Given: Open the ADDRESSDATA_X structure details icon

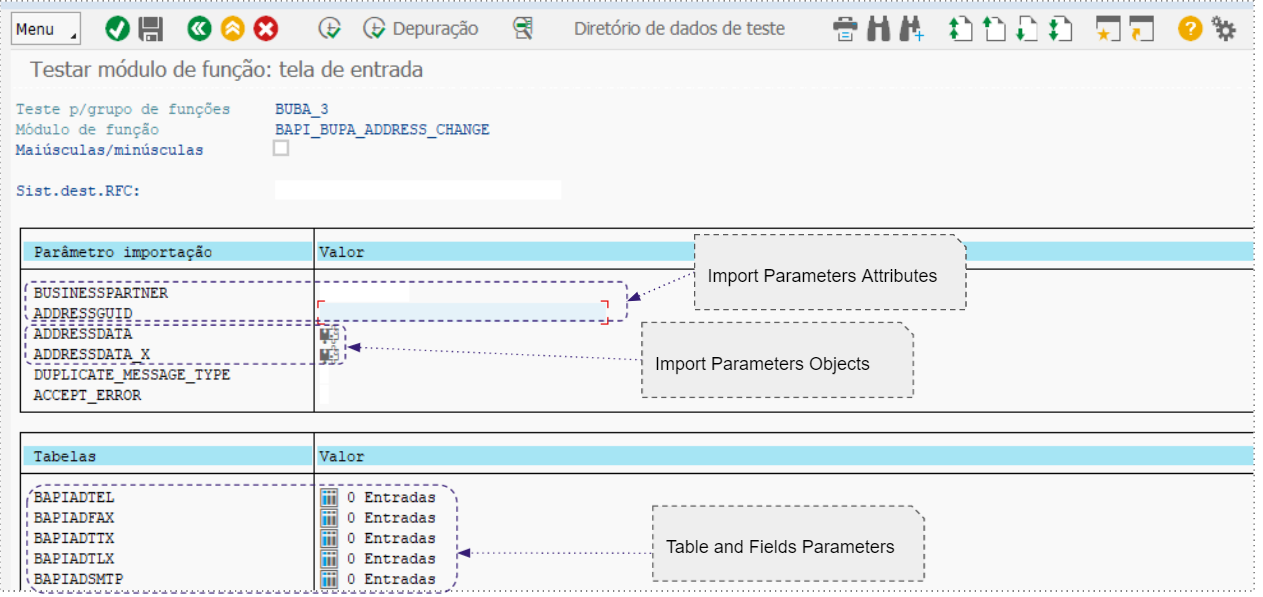Looking at the screenshot, I should click(x=328, y=355).
